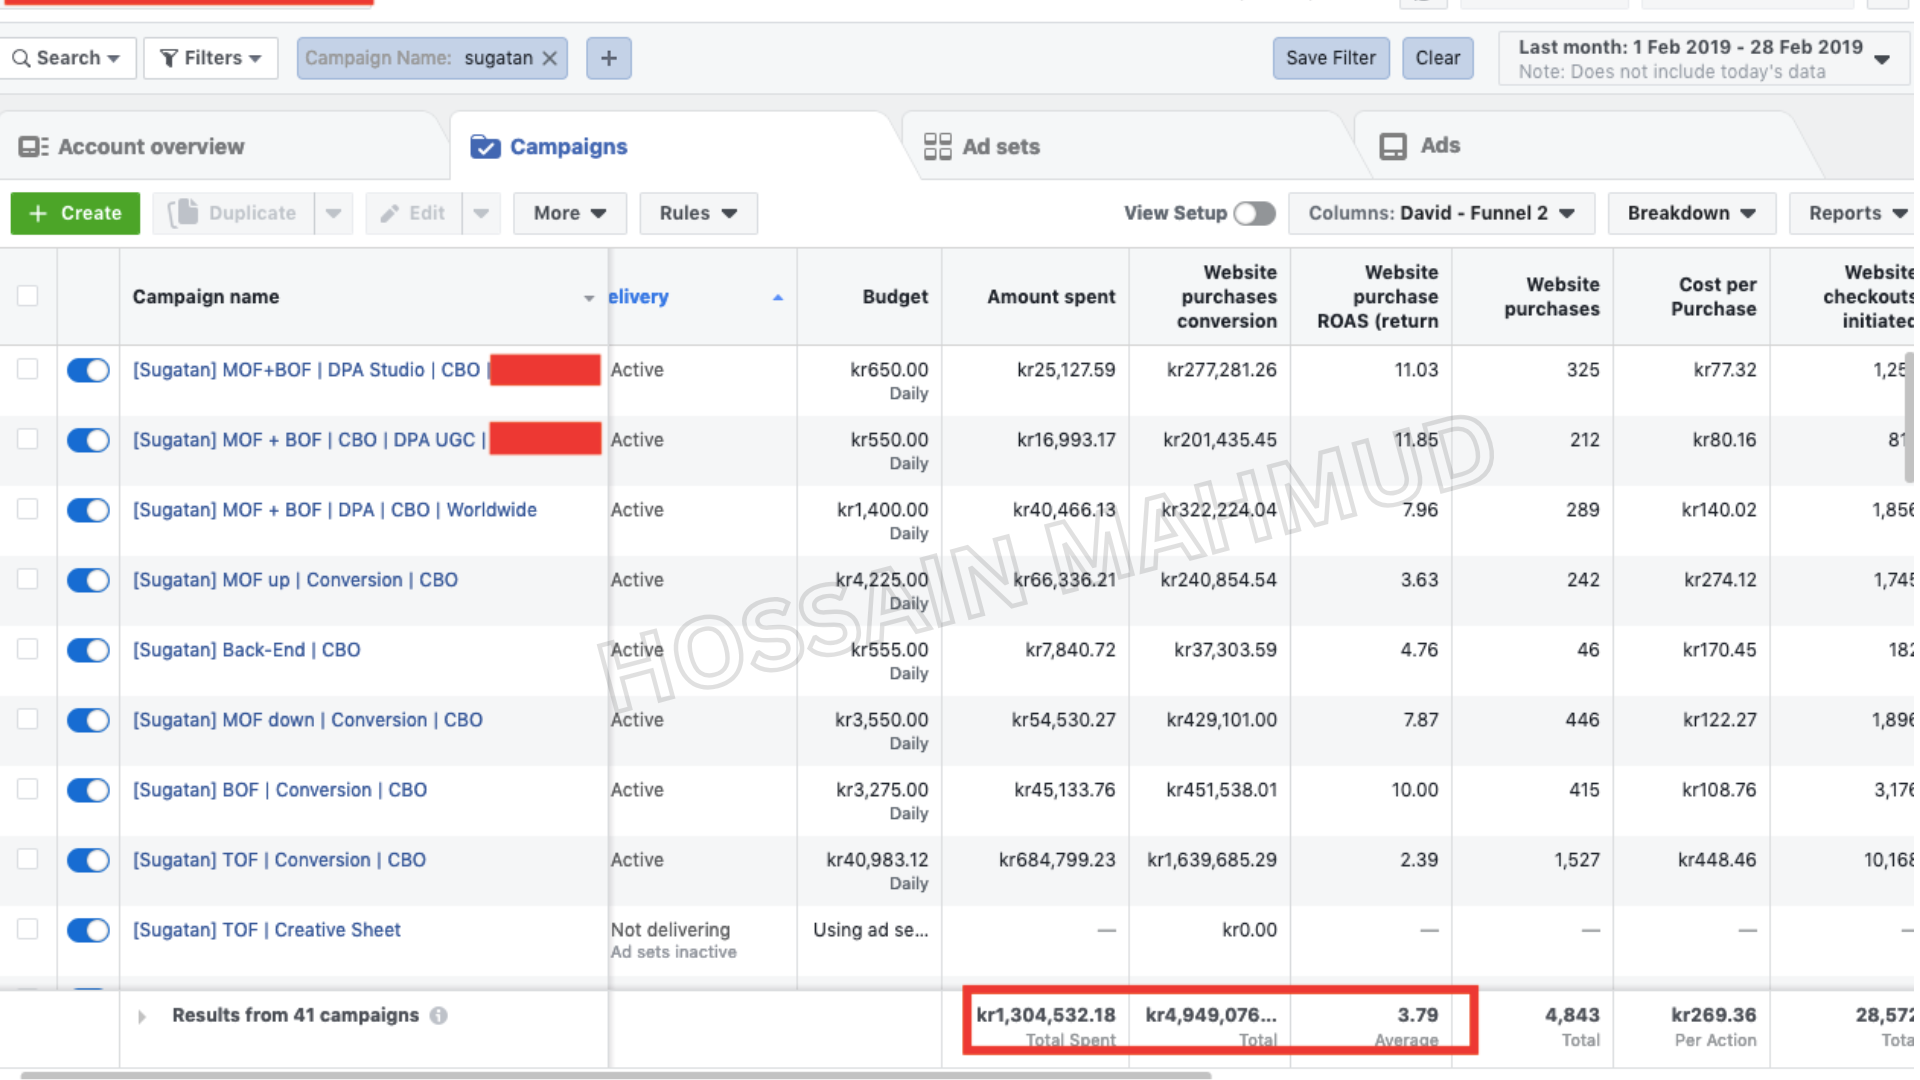
Task: Toggle the View Setup switch
Action: point(1254,213)
